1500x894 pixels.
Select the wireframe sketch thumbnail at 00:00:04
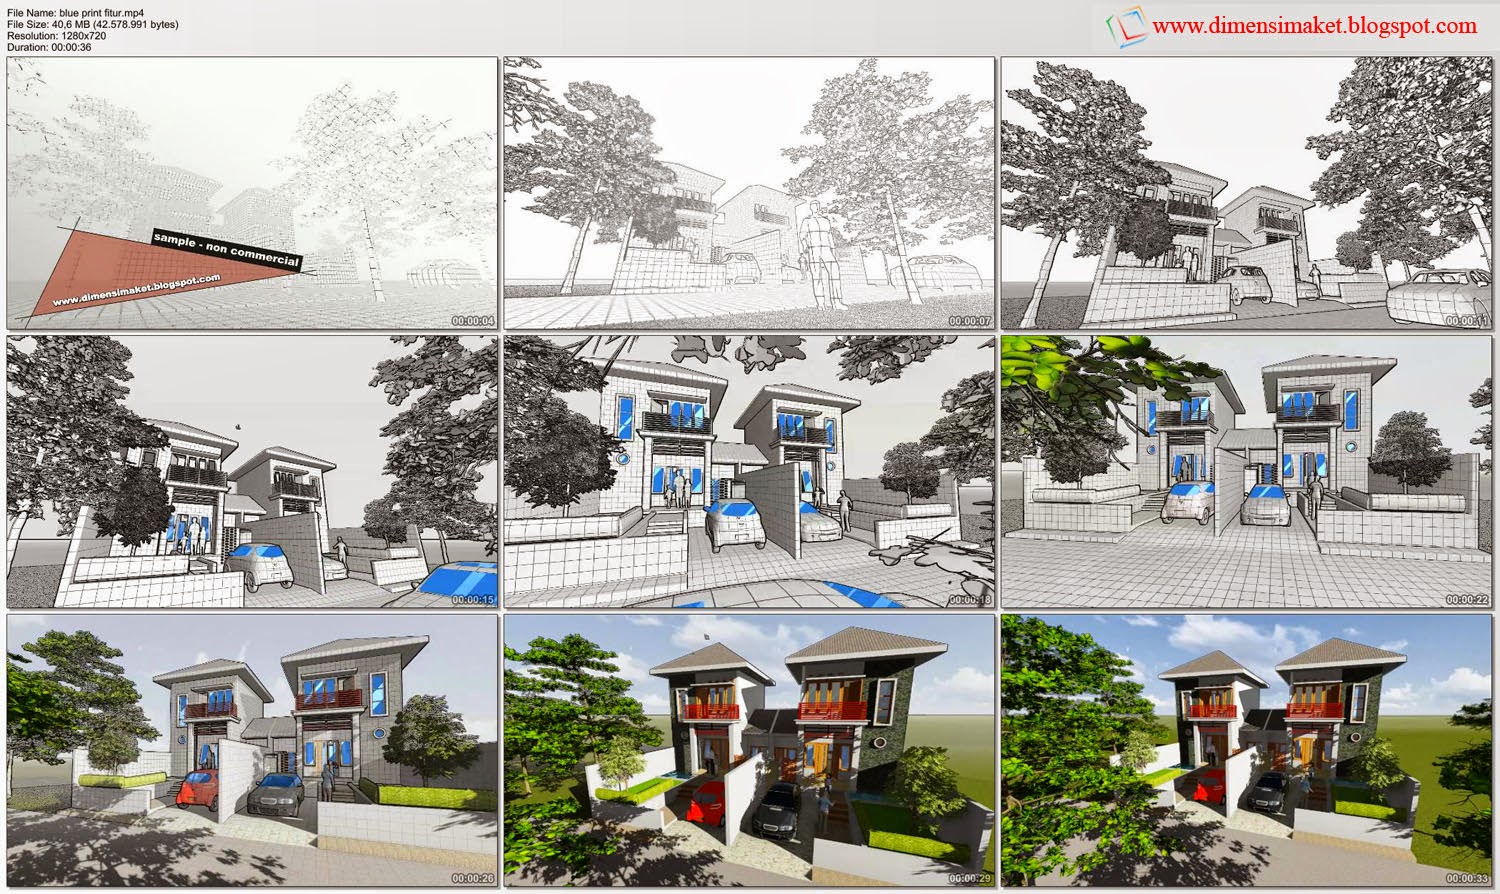pyautogui.click(x=250, y=190)
